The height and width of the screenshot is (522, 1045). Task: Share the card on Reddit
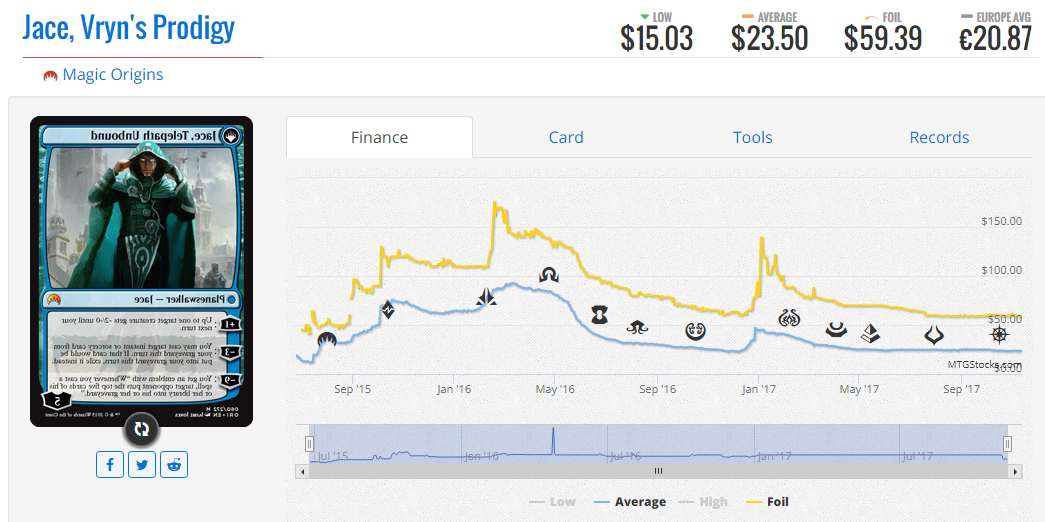click(174, 465)
